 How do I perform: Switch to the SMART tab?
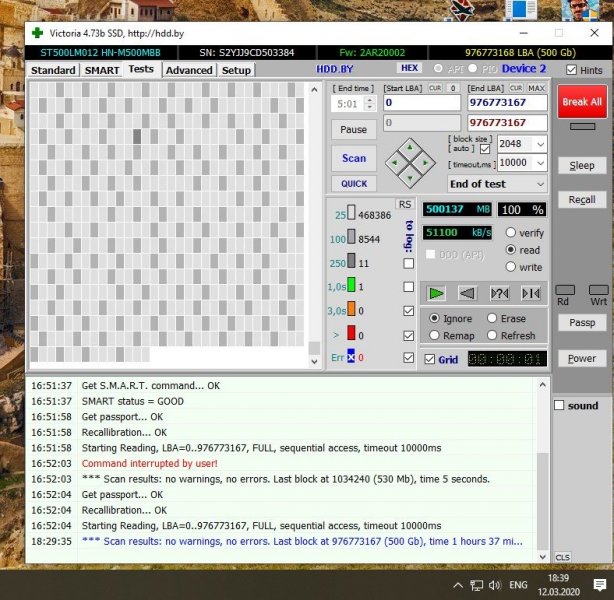tap(101, 70)
